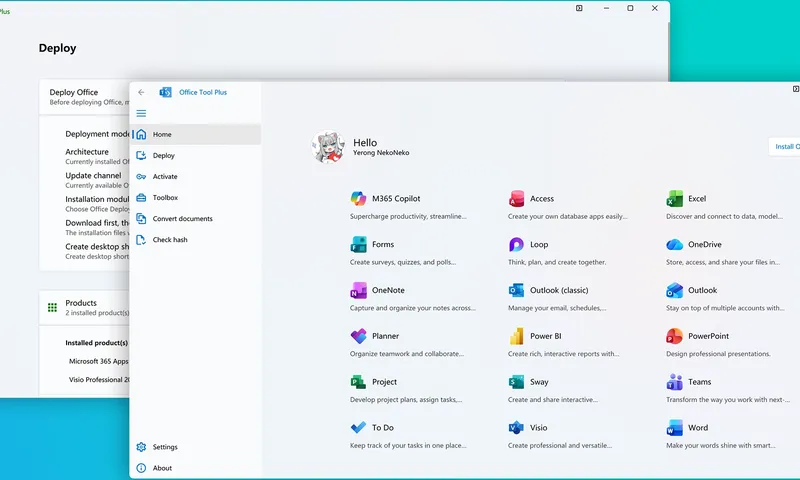Launch Teams from its icon
Image resolution: width=800 pixels, height=480 pixels.
674,382
